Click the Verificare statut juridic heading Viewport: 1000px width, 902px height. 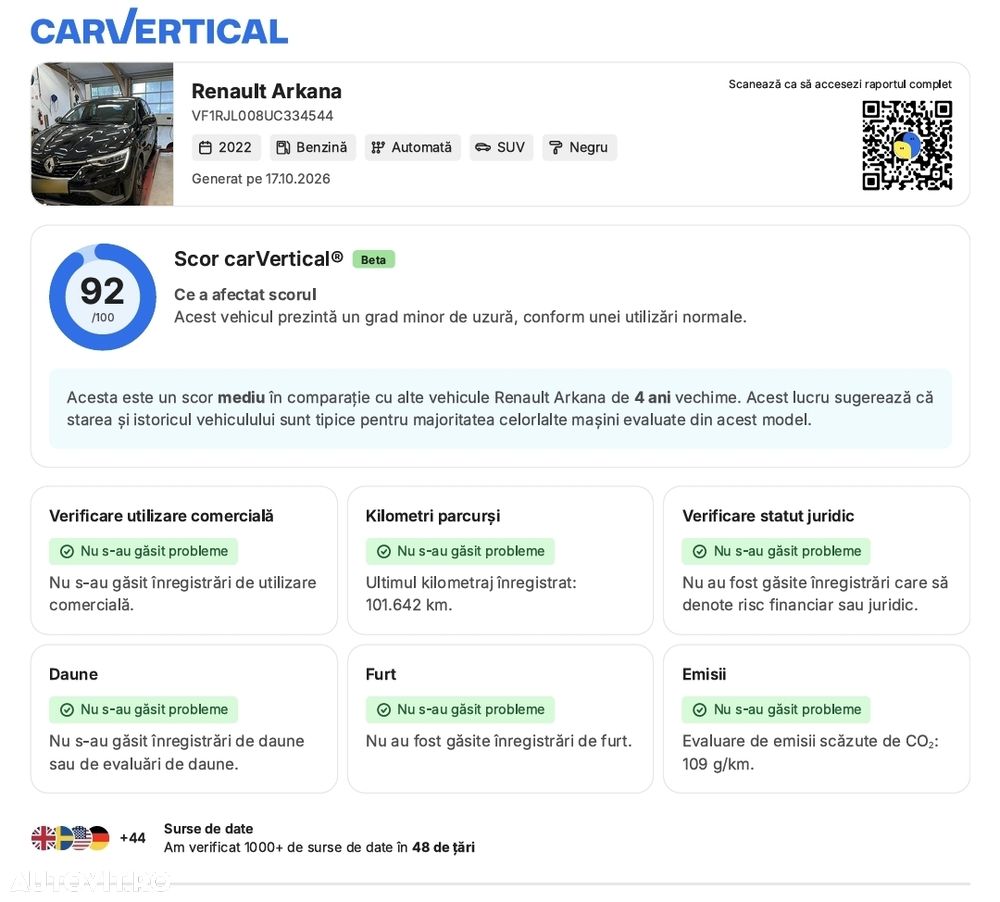coord(768,516)
